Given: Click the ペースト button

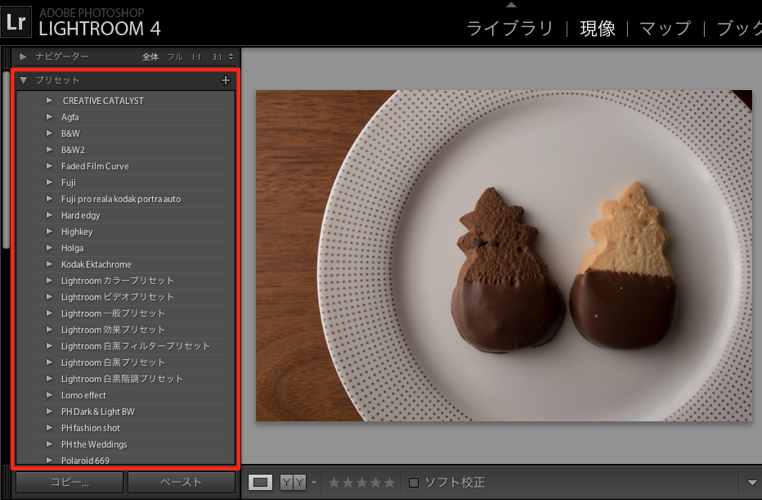Looking at the screenshot, I should pos(181,482).
